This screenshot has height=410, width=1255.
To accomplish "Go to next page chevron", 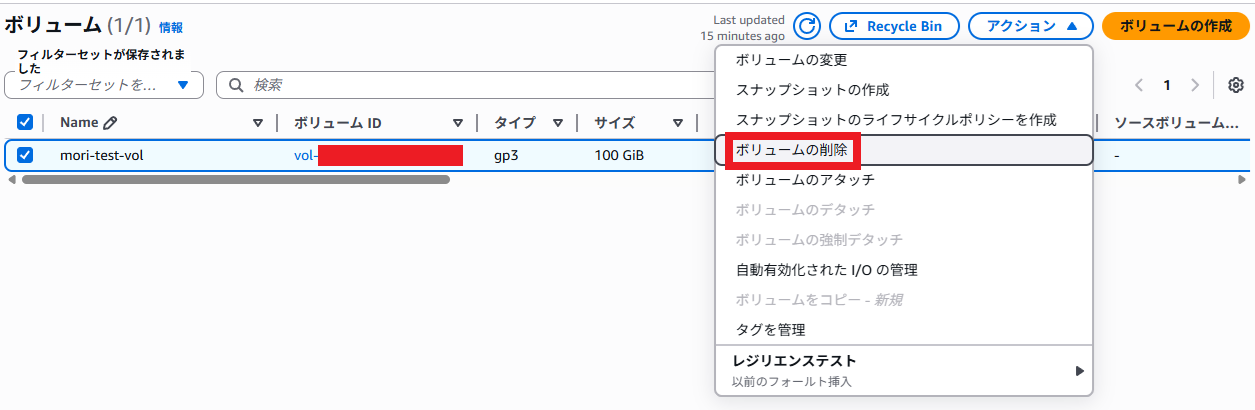I will [1194, 85].
